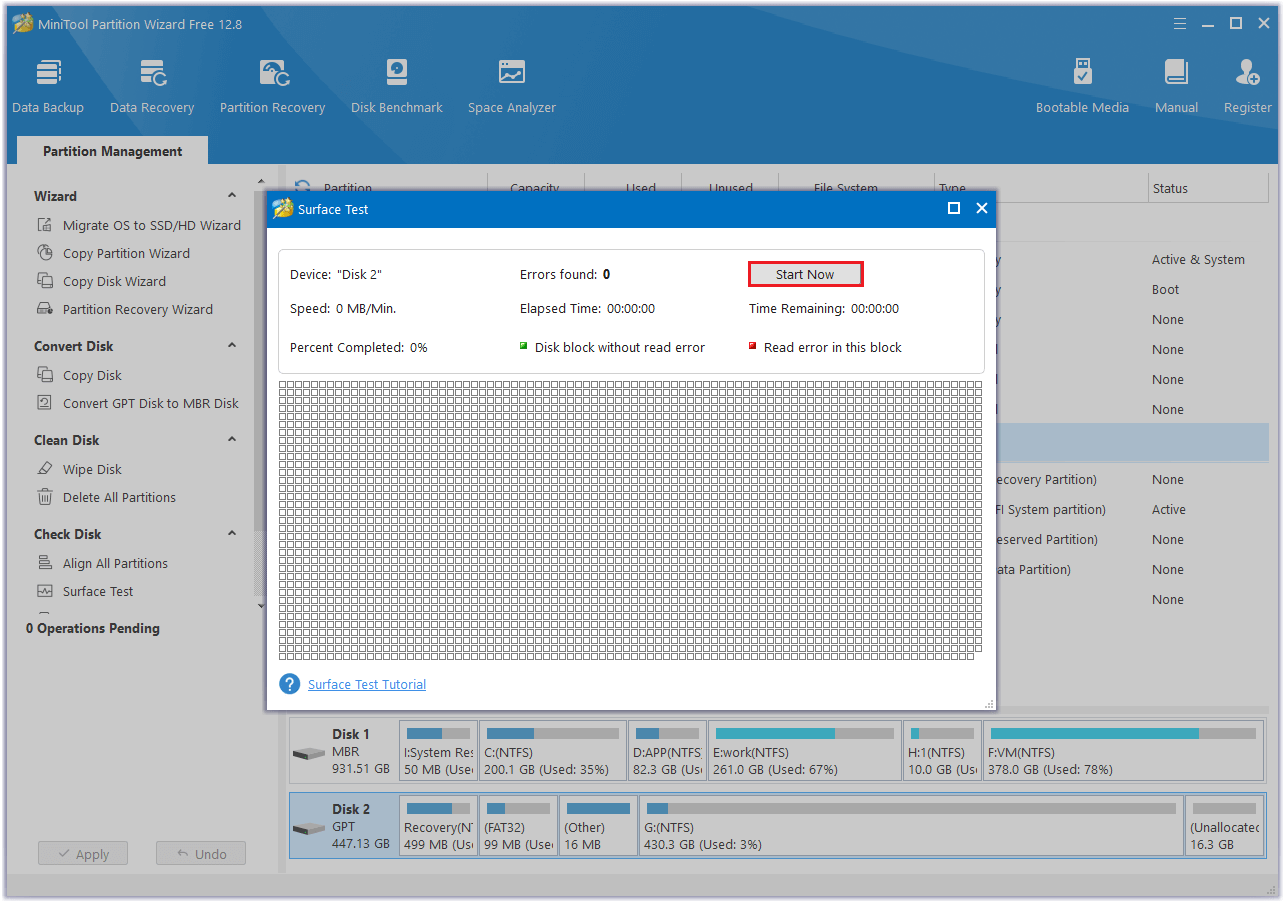Select G:(NTFS) partition on Disk 2
Screen dimensions: 1283x902
click(911, 826)
